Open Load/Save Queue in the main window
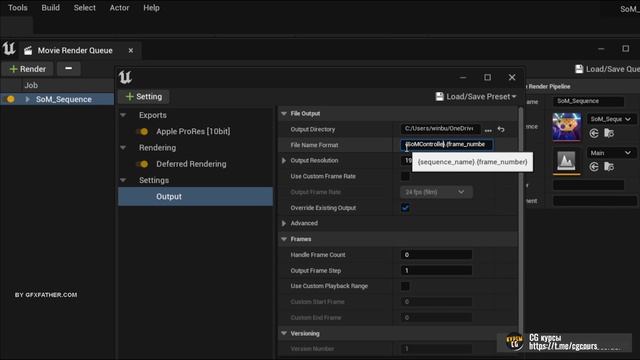This screenshot has width=640, height=360. point(607,69)
